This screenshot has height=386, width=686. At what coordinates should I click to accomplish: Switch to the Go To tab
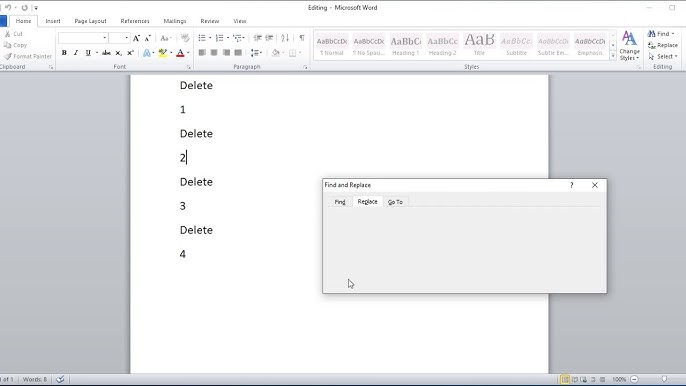pos(395,202)
